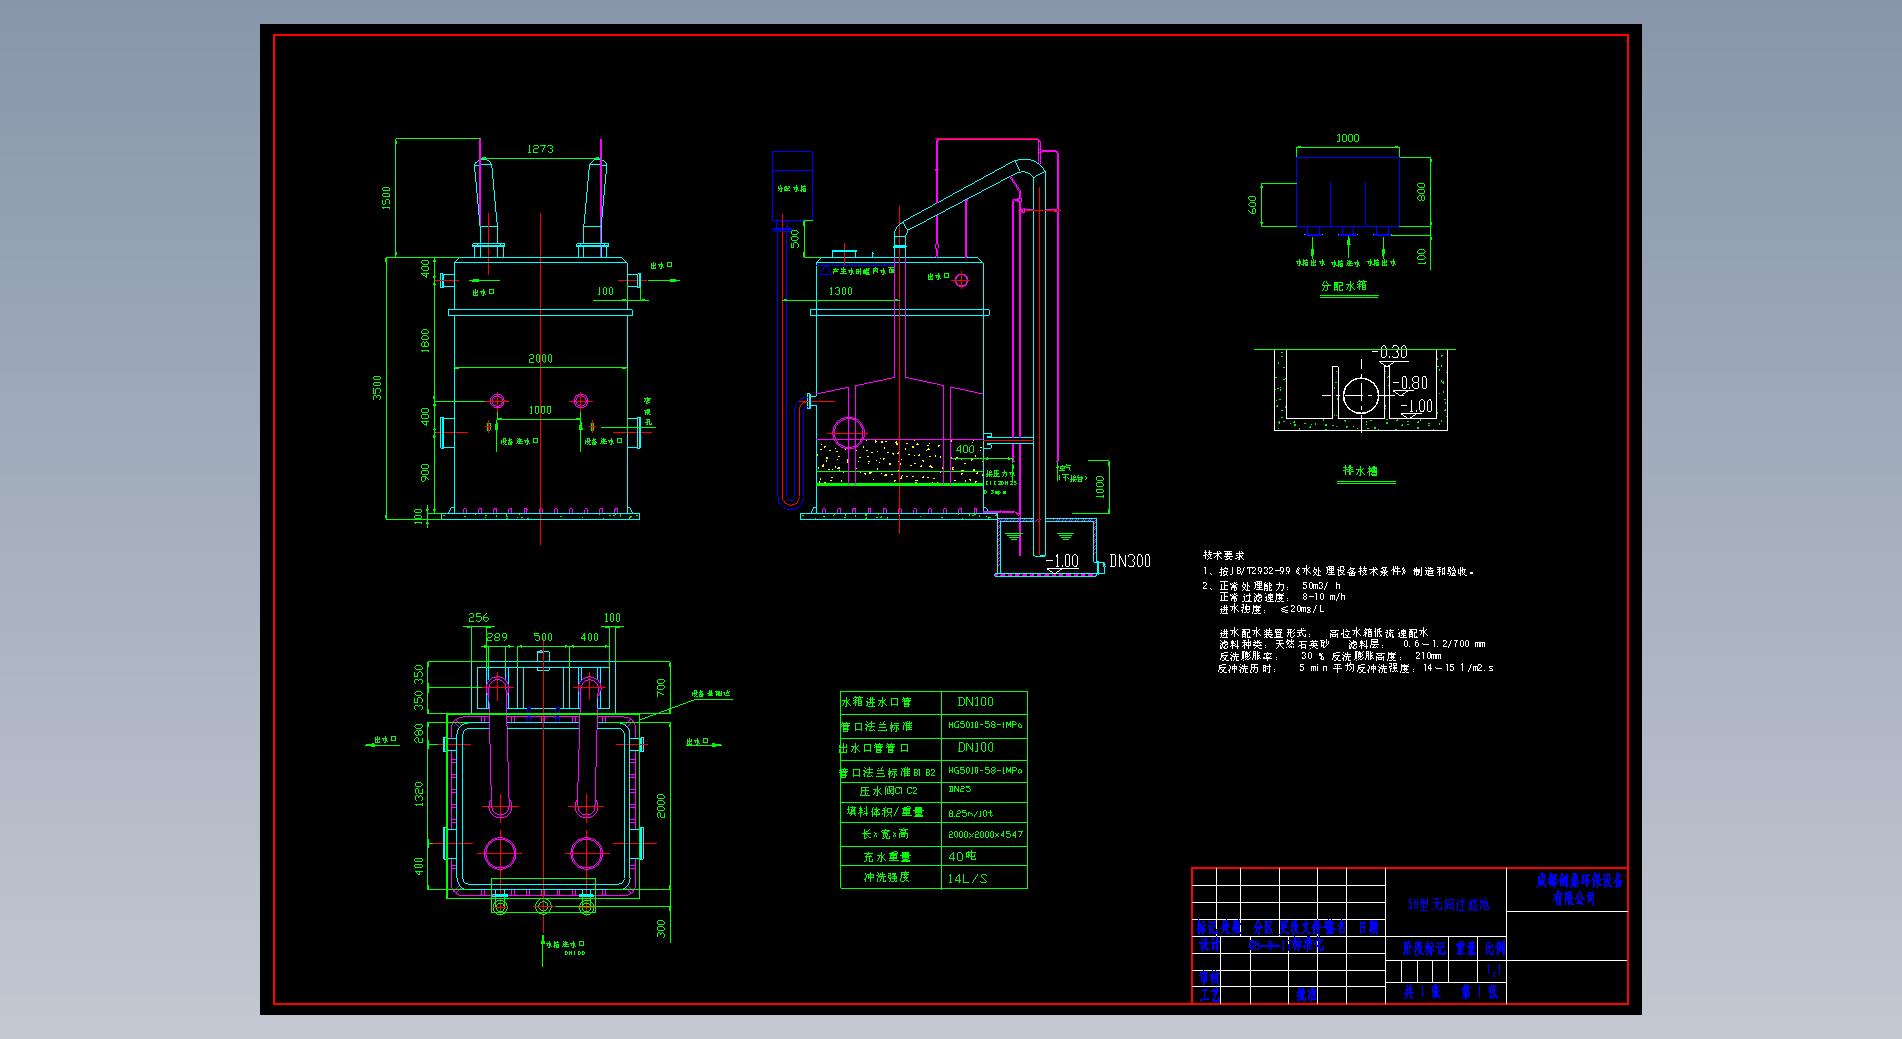Click the 1300 dimension in the section view
Screen dimensions: 1902x1039
click(x=841, y=291)
